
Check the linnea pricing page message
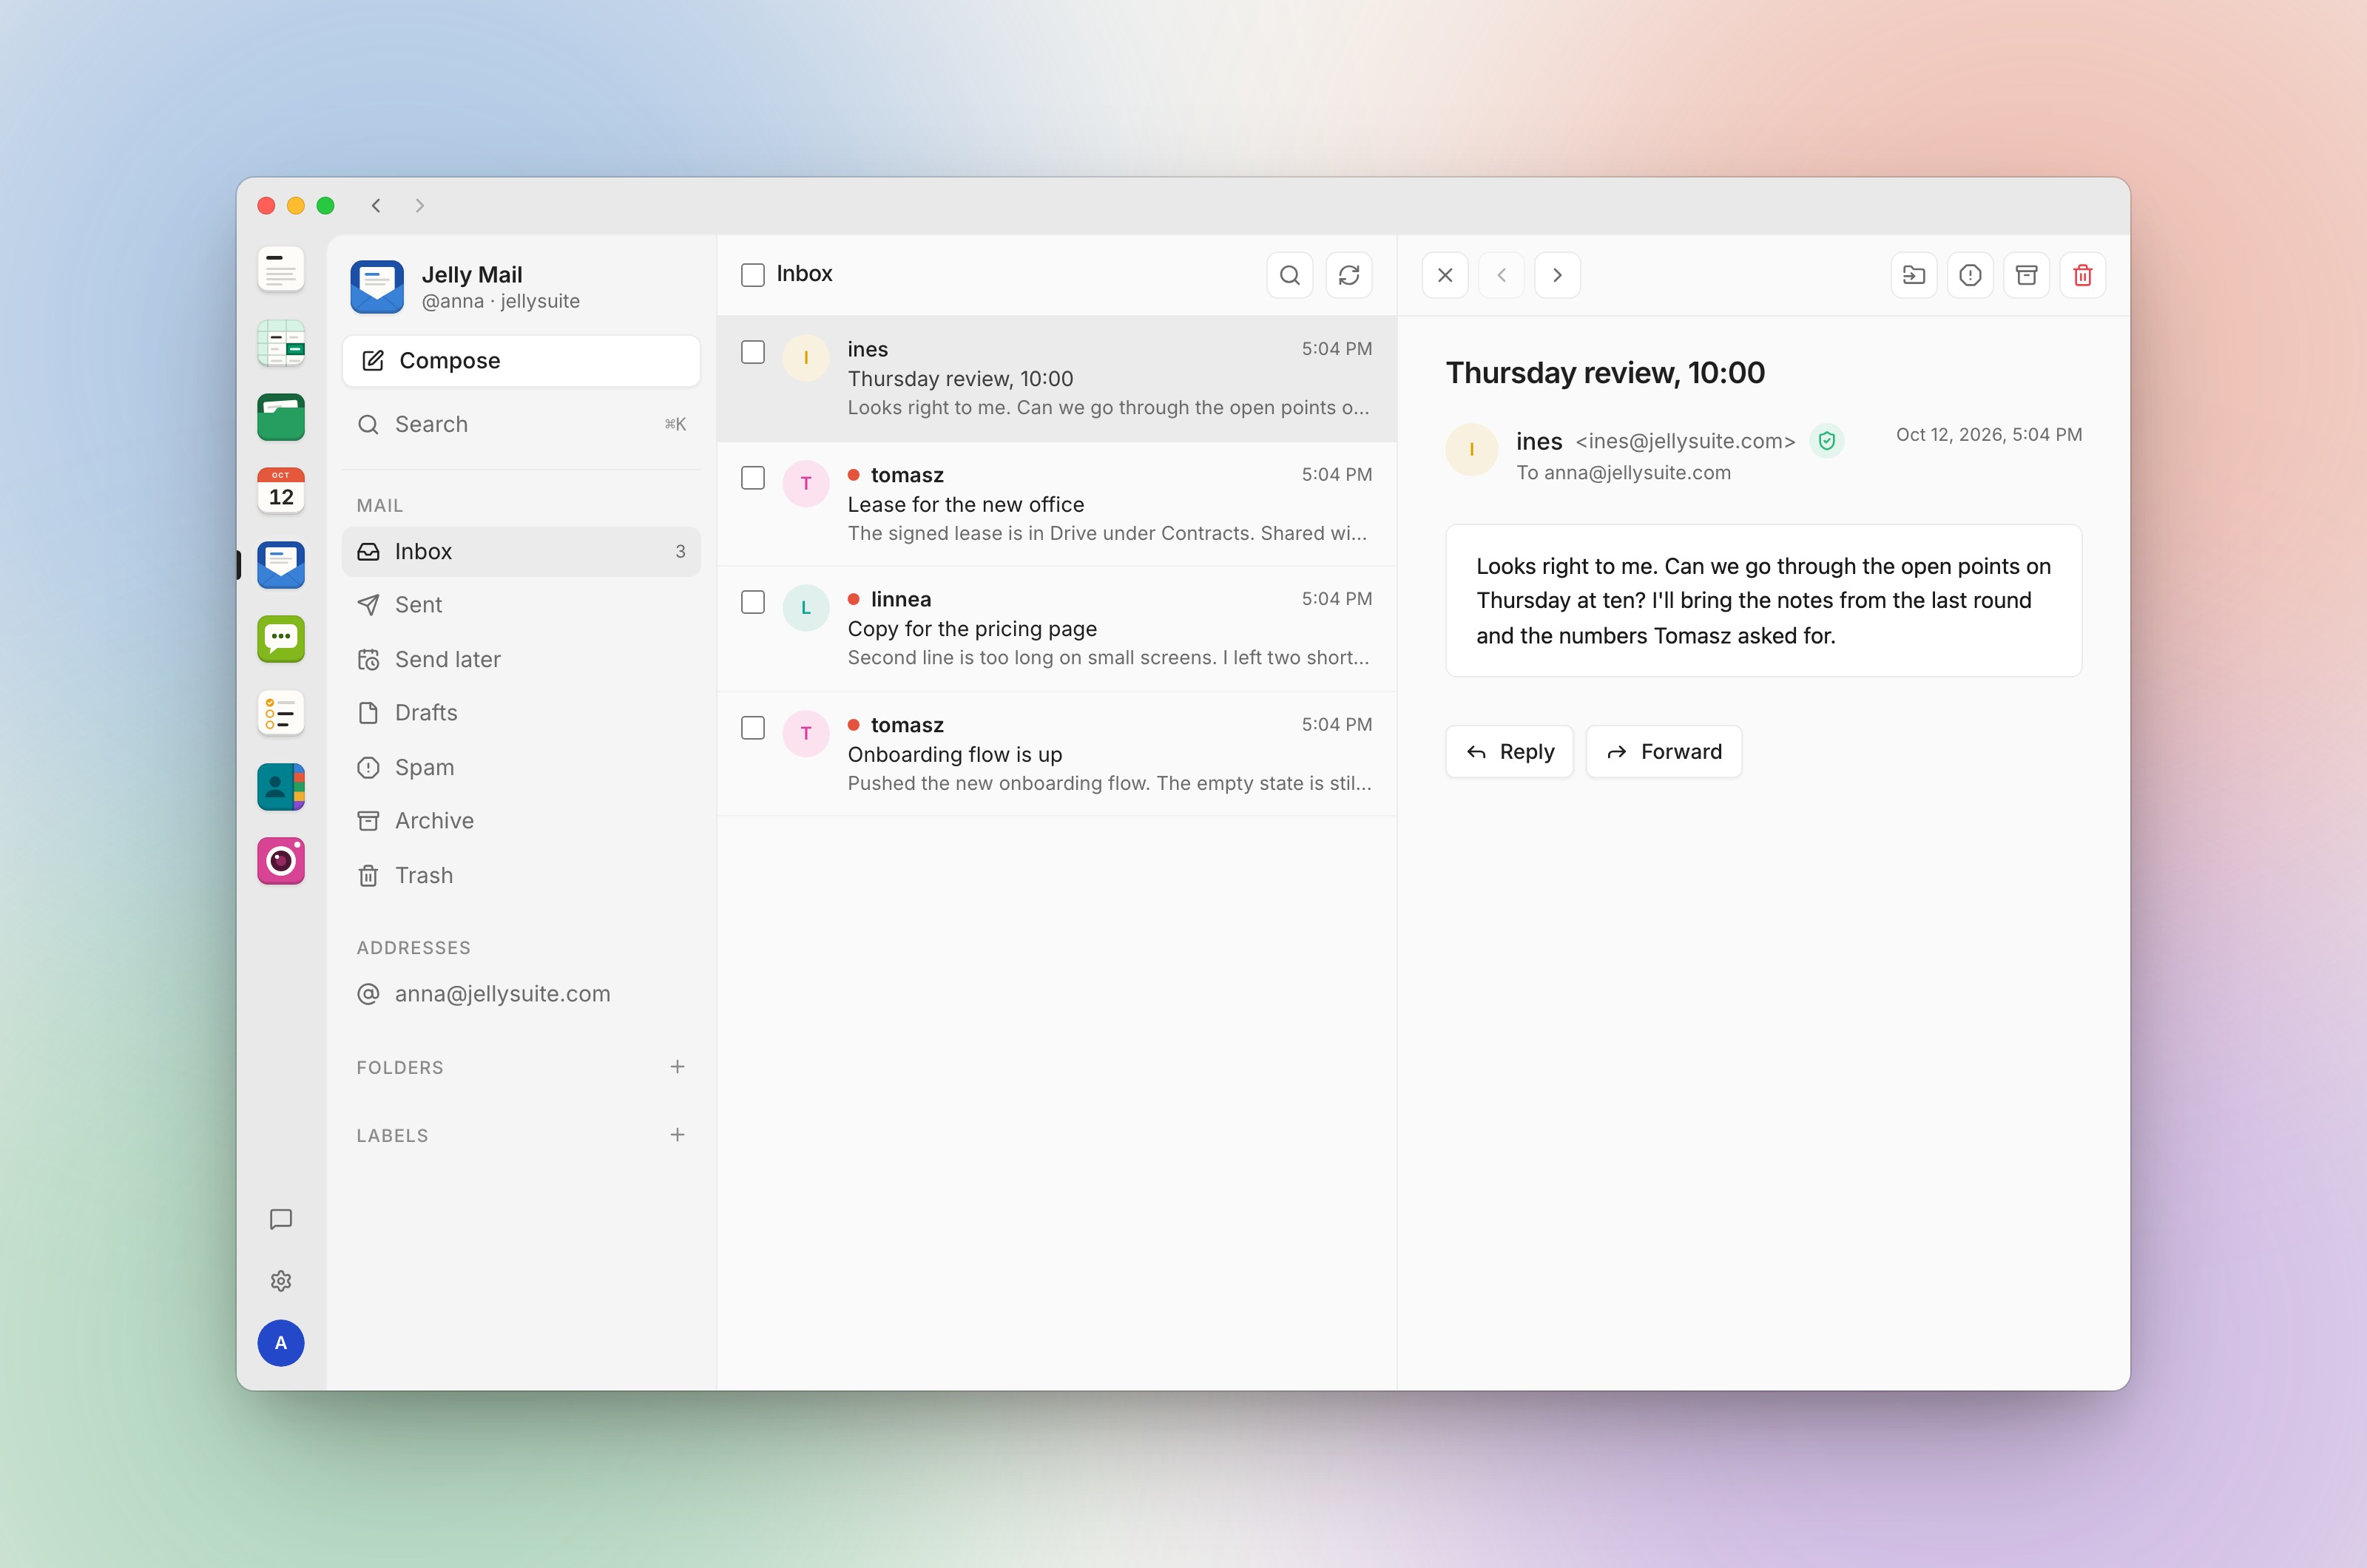tap(753, 602)
